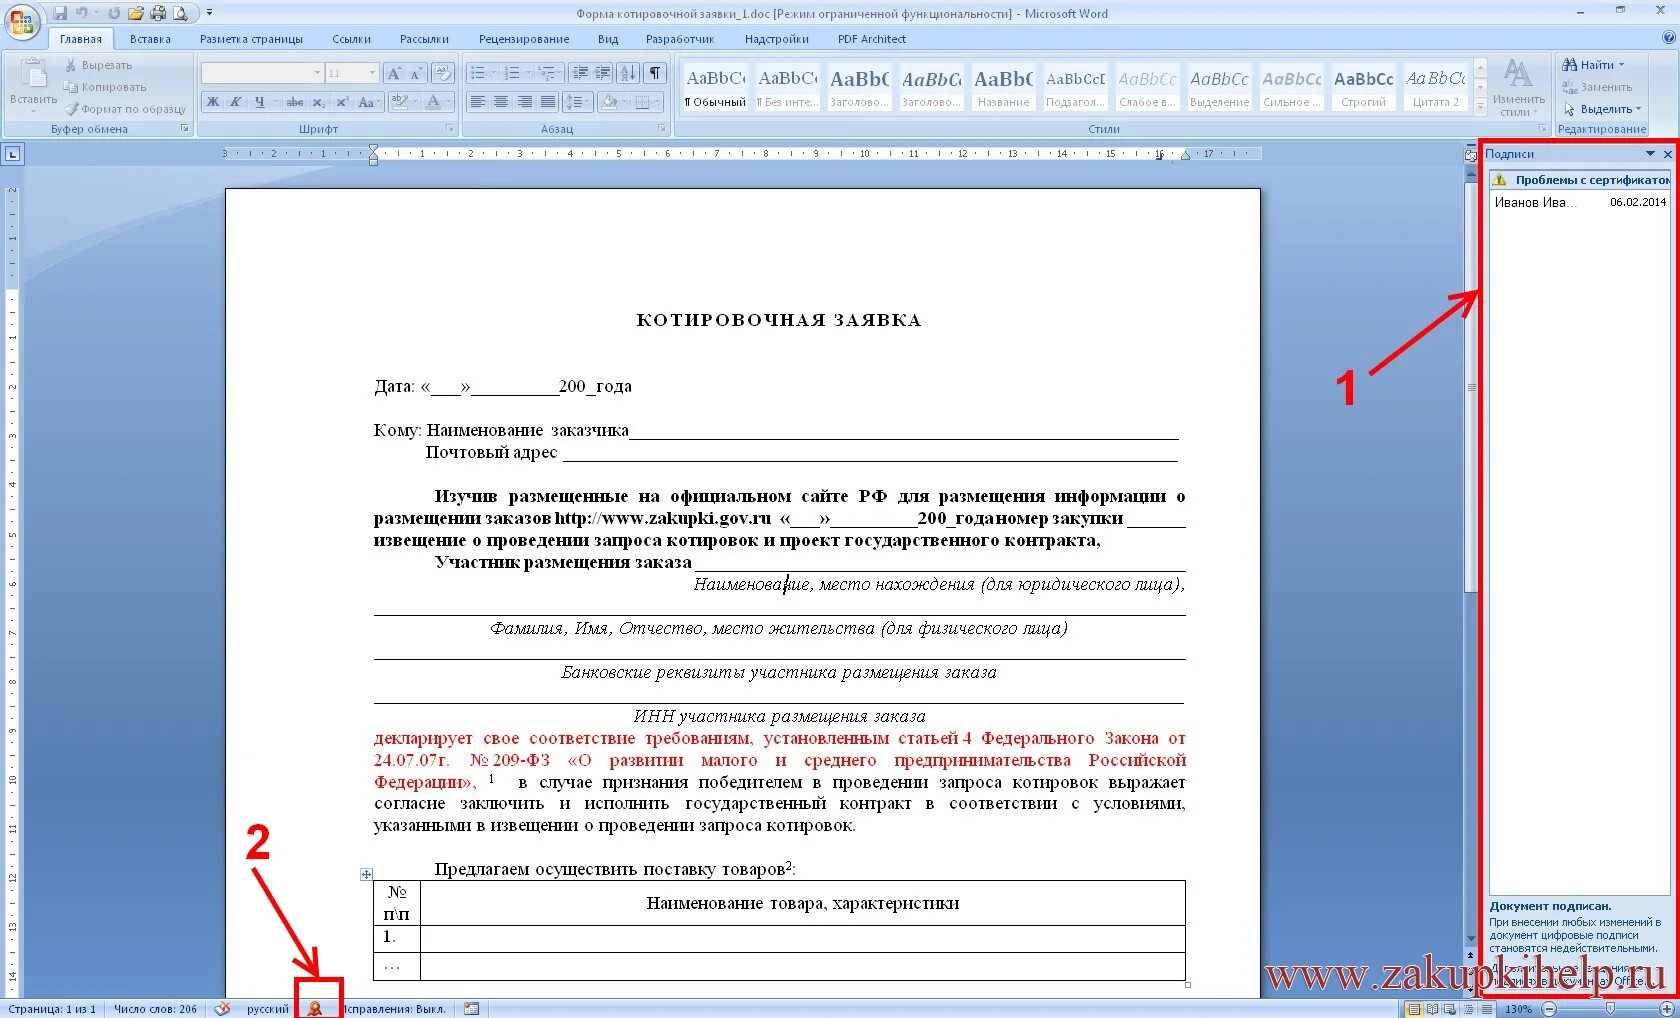This screenshot has width=1680, height=1018.
Task: Open the font name combo box
Action: 262,73
